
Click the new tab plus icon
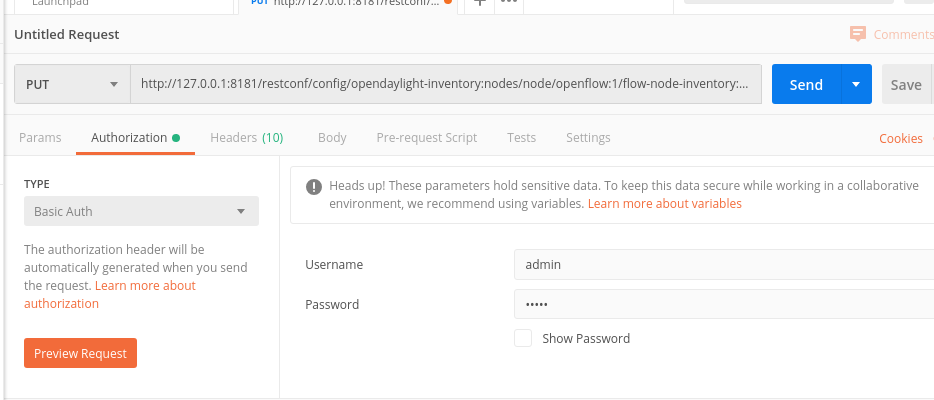pyautogui.click(x=480, y=3)
